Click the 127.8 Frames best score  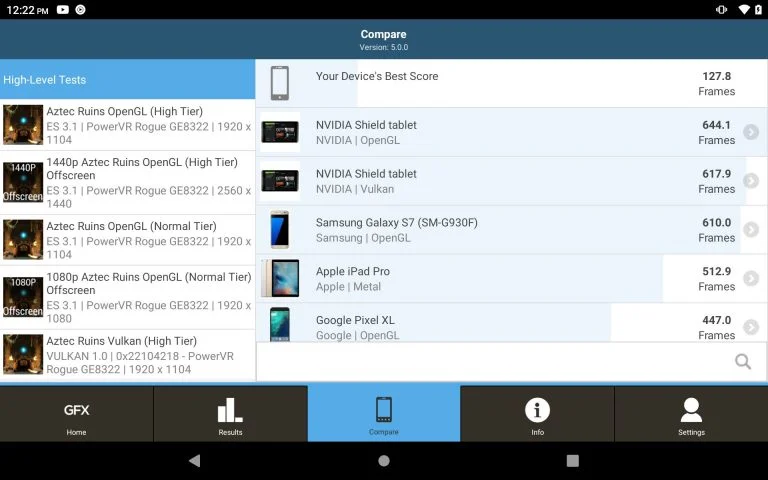(x=717, y=83)
